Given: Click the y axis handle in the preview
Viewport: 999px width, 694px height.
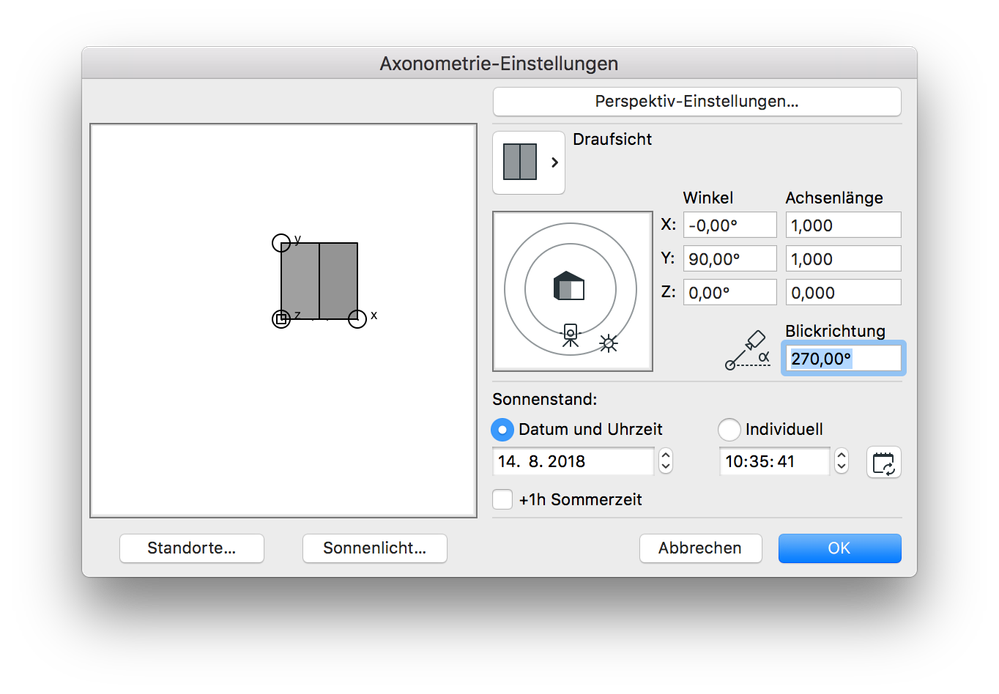Looking at the screenshot, I should tap(281, 243).
